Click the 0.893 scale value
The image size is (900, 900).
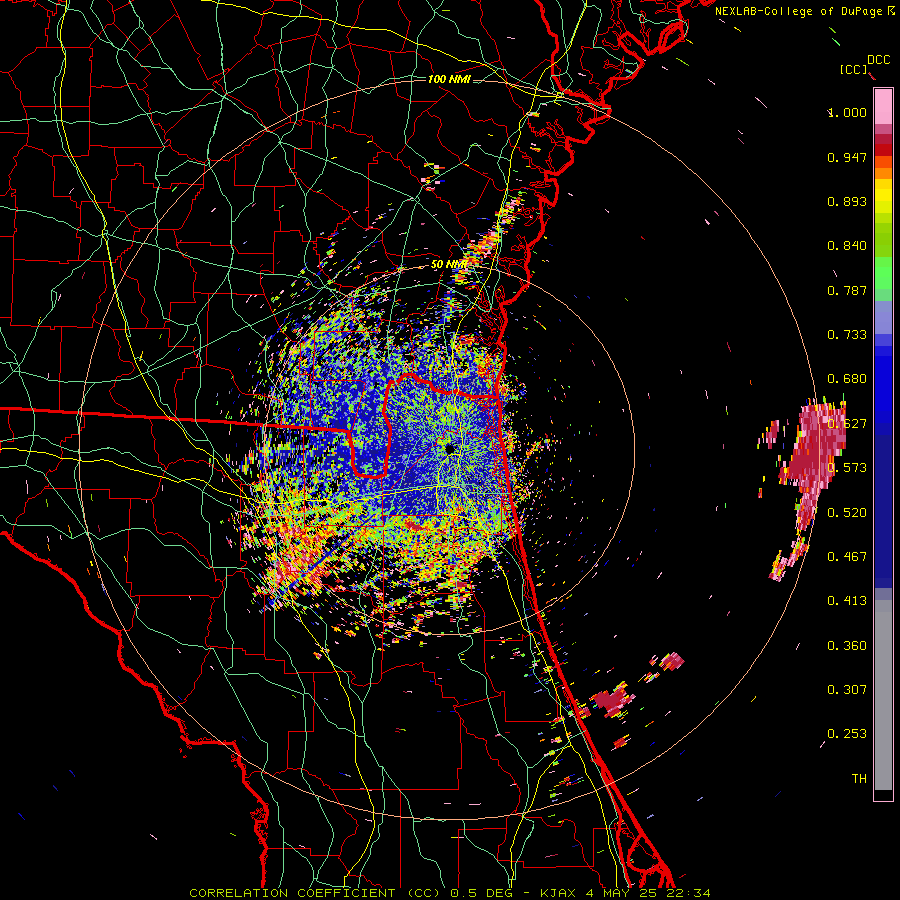pos(847,201)
